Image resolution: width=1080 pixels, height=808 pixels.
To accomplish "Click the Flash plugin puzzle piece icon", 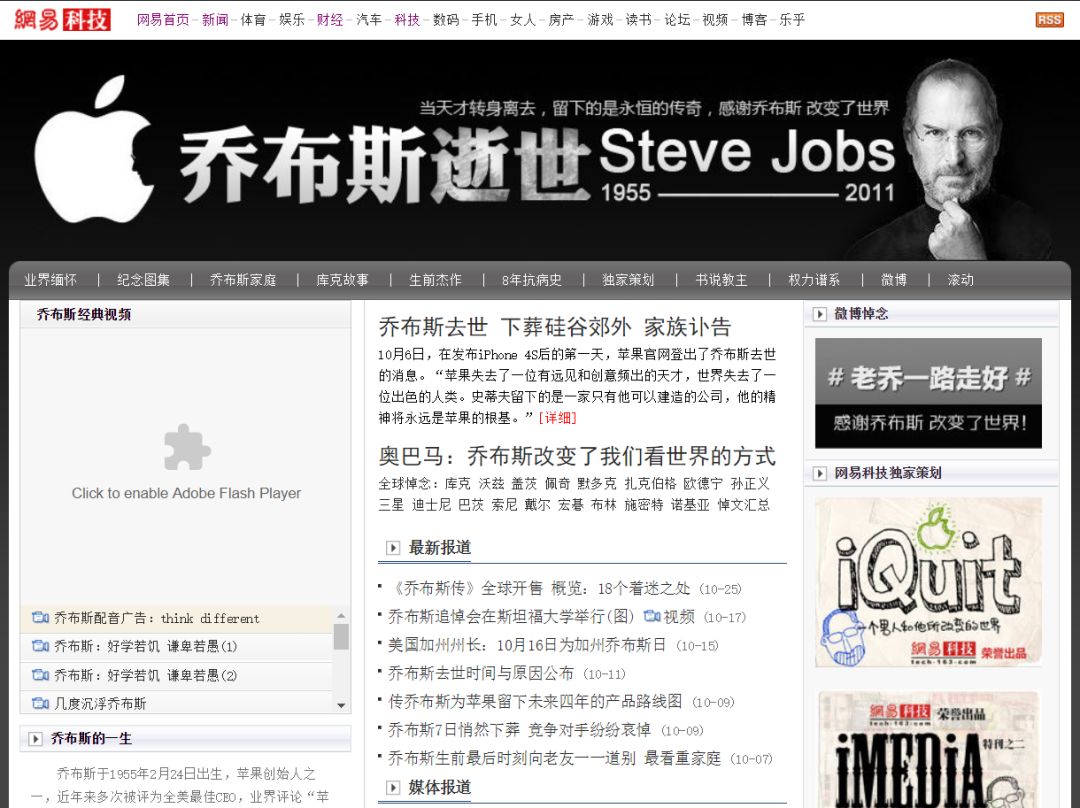I will (x=187, y=447).
